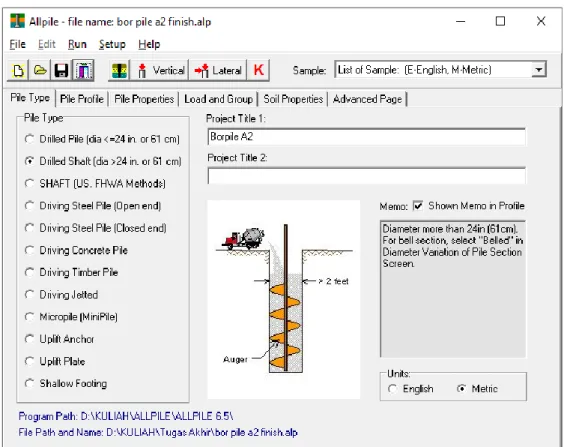564x447 pixels.
Task: Switch to the Pile Properties tab
Action: point(144,99)
